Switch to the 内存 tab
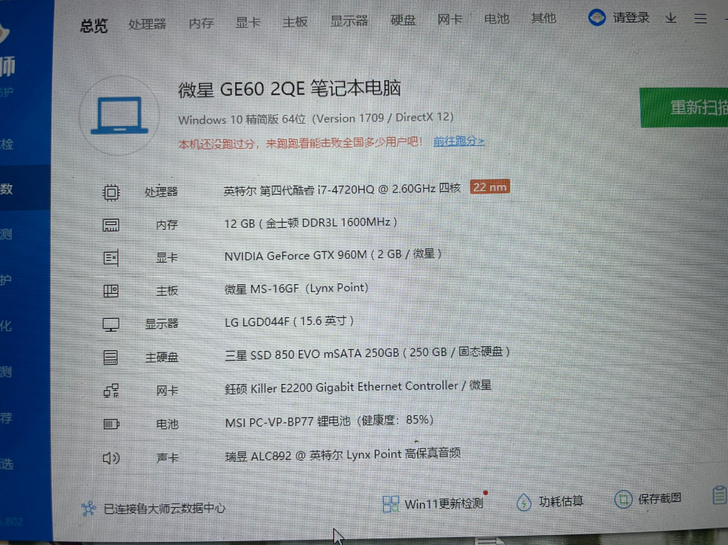Viewport: 728px width, 545px height. tap(202, 23)
